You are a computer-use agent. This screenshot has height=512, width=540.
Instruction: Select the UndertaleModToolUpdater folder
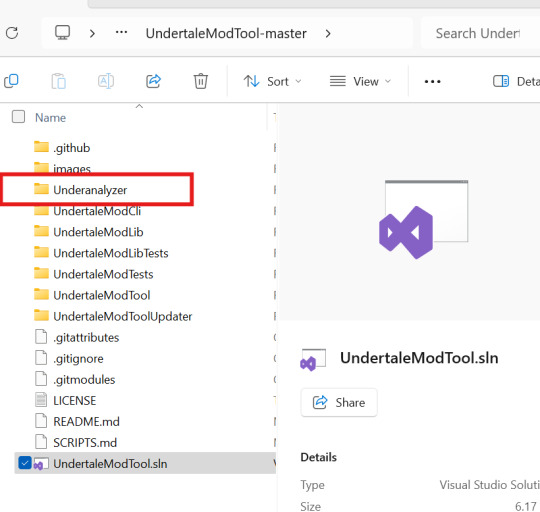pyautogui.click(x=123, y=316)
